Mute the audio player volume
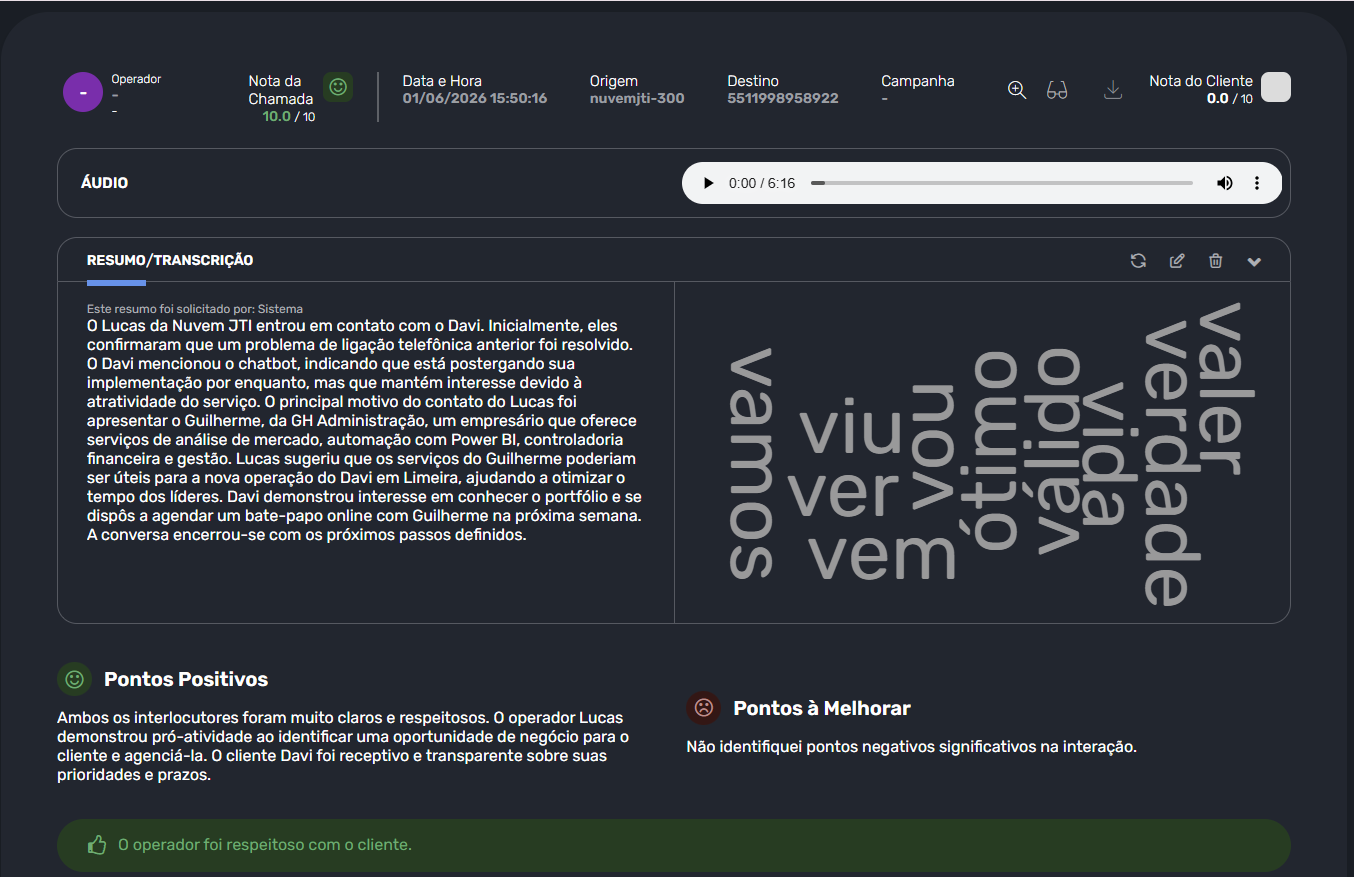The height and width of the screenshot is (877, 1354). pyautogui.click(x=1225, y=183)
